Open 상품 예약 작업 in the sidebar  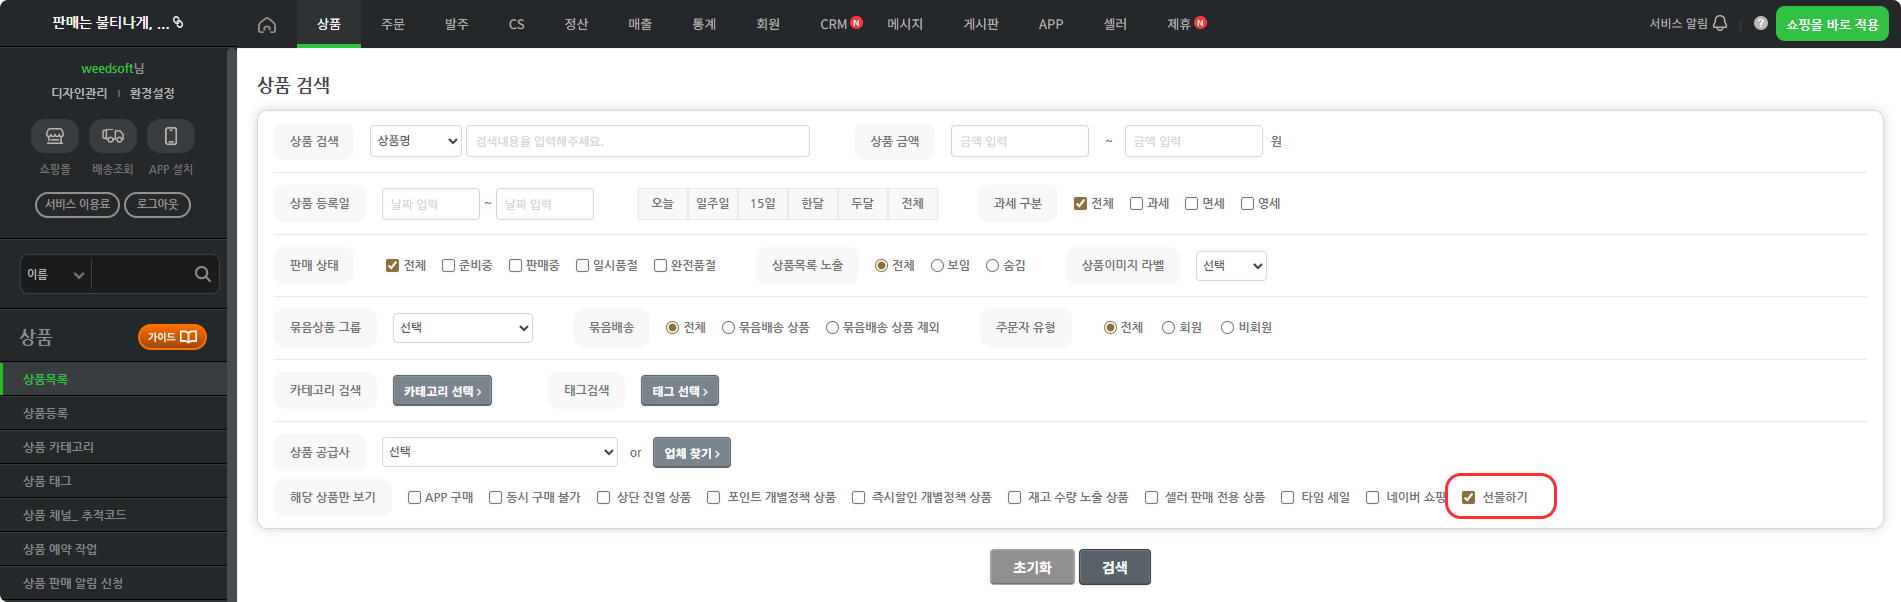[x=113, y=549]
